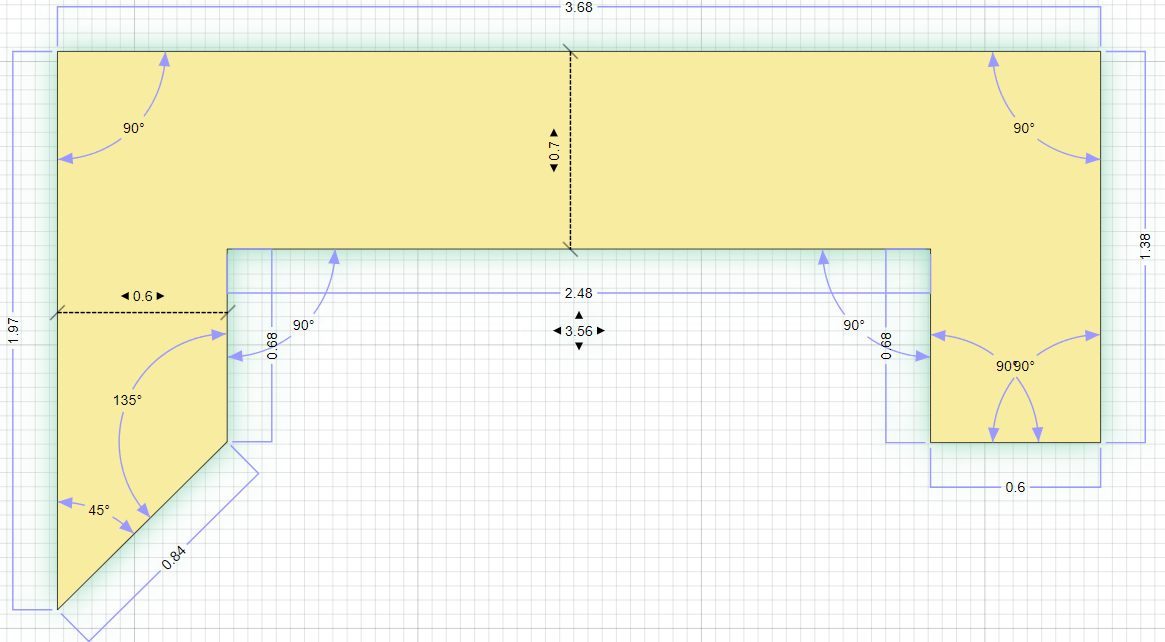Screen dimensions: 1165x642
Task: Click the 90° angle label at the top-right corner
Action: [x=1024, y=128]
